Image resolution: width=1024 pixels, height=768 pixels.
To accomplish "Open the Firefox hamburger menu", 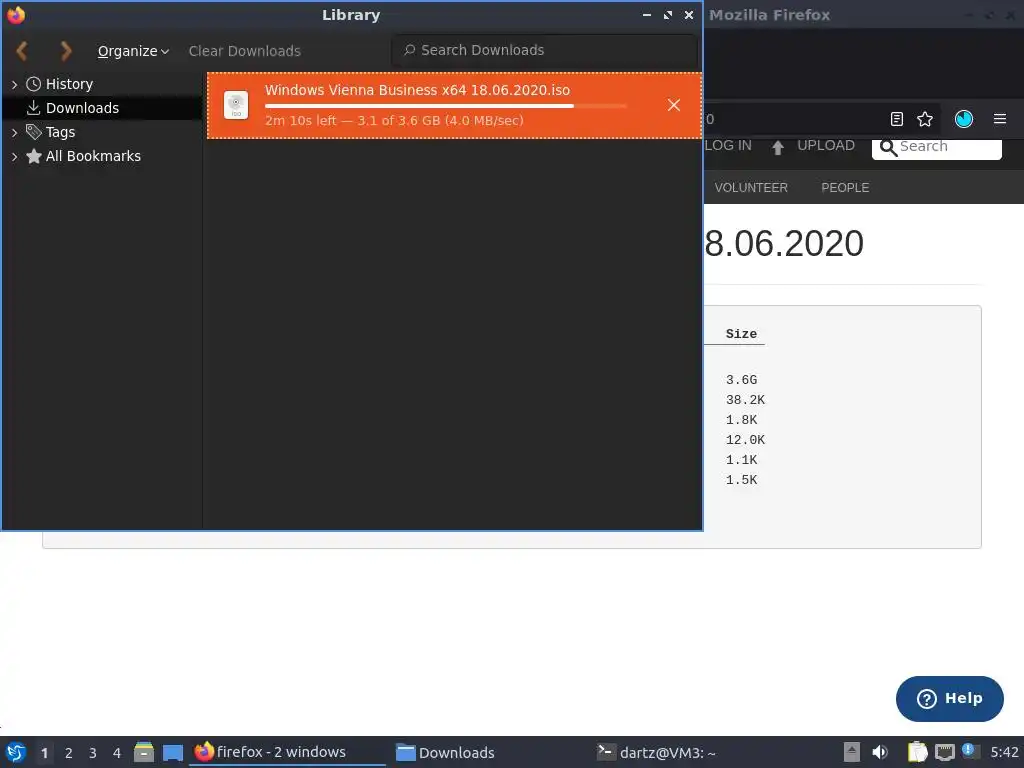I will (999, 119).
